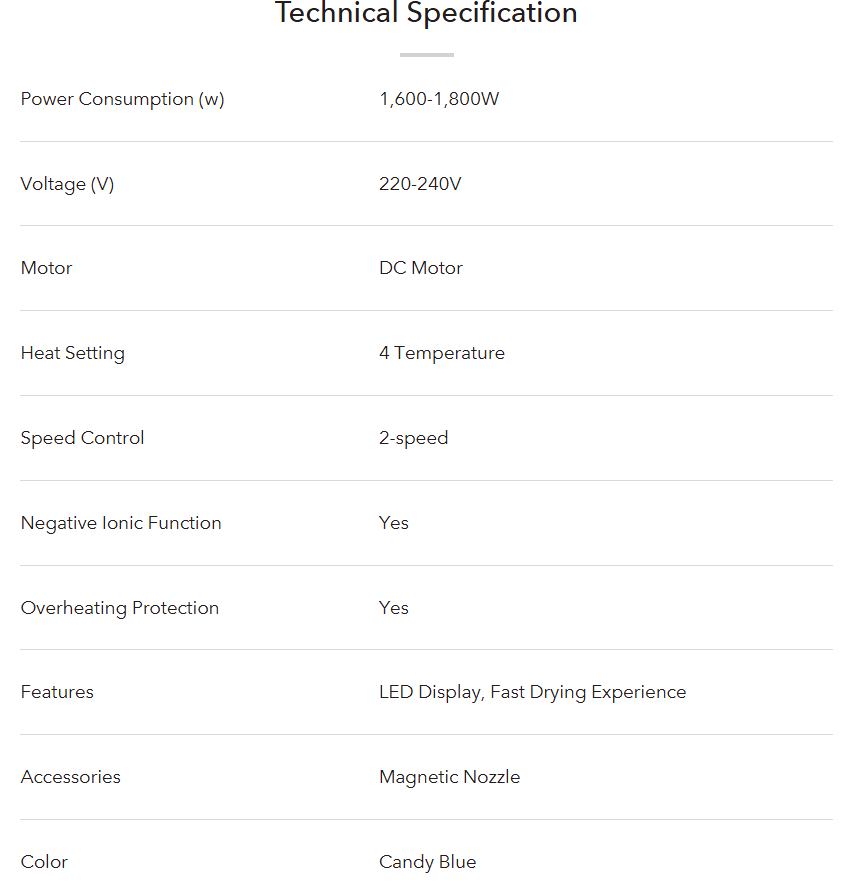Select the 220-240V value
The width and height of the screenshot is (846, 883).
click(420, 184)
